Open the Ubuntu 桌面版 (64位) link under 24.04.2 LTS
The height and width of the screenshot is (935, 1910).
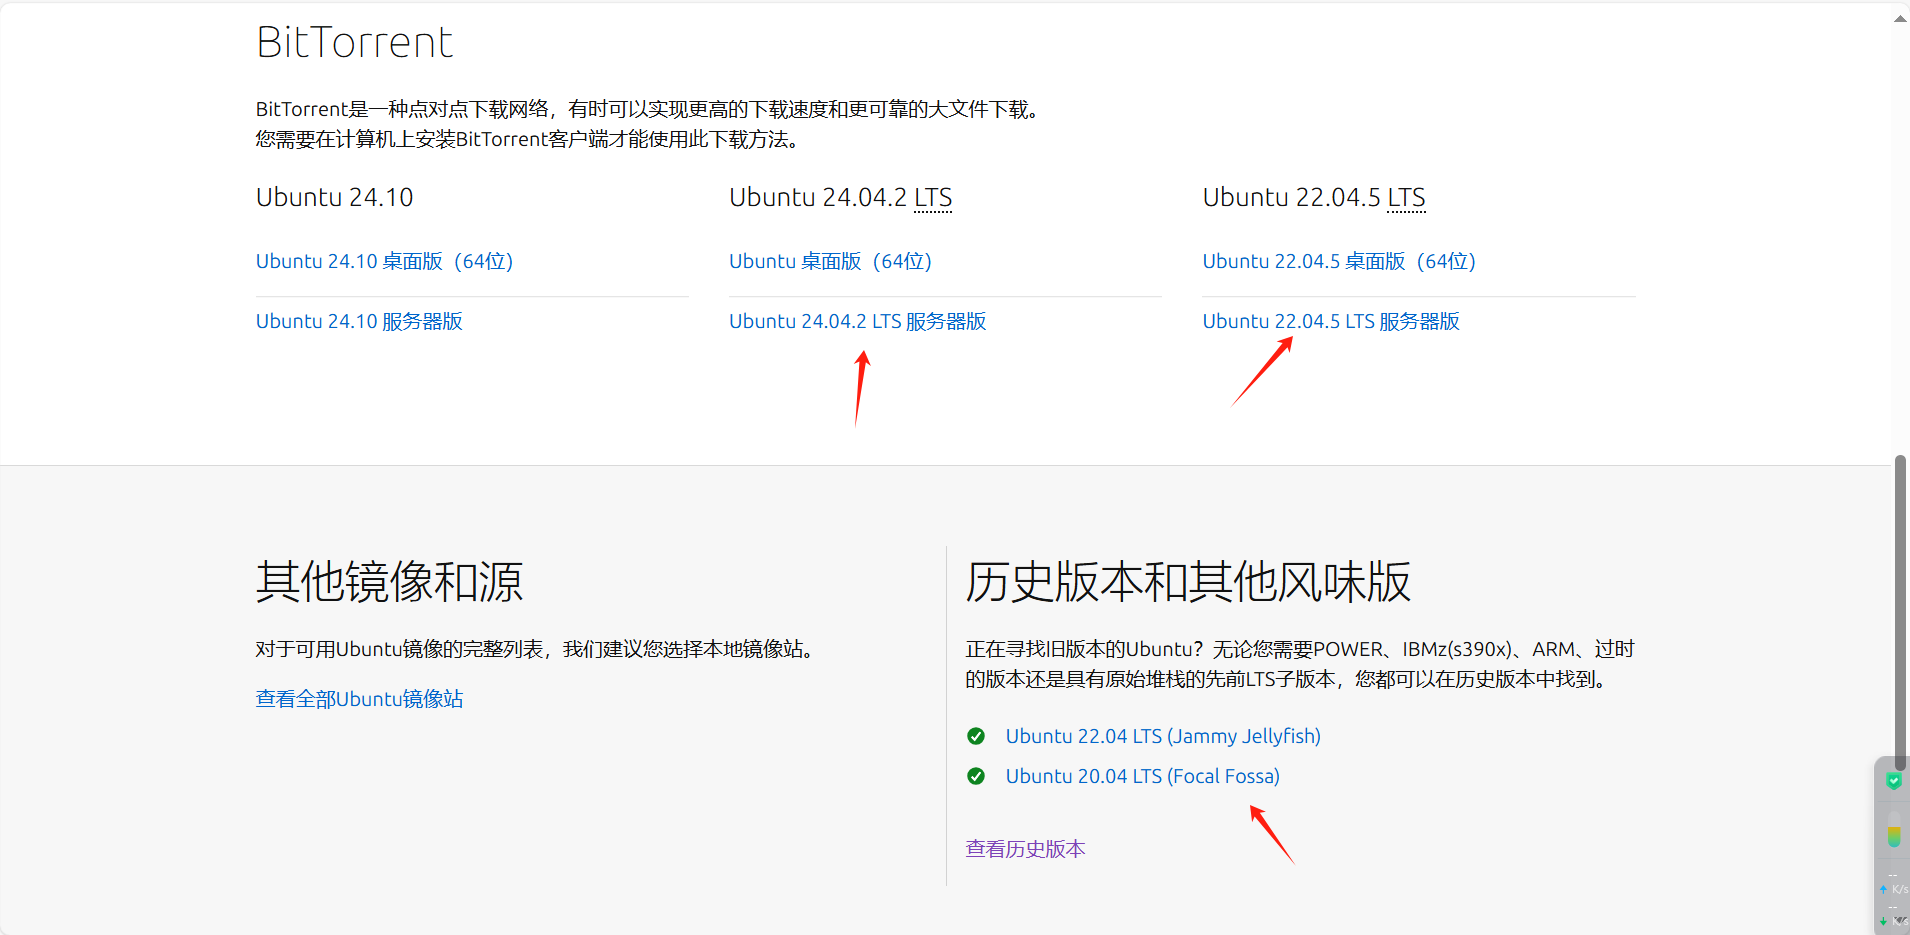coord(830,261)
